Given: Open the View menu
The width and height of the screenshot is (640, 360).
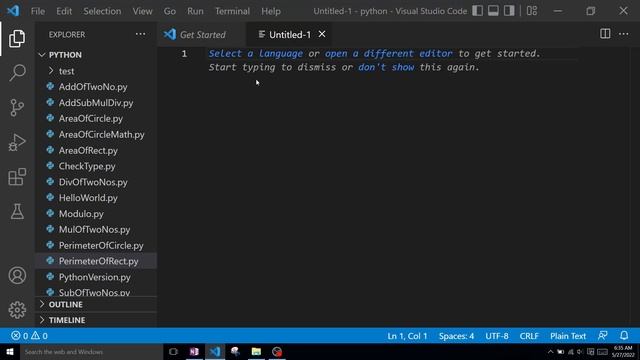Looking at the screenshot, I should click(142, 11).
